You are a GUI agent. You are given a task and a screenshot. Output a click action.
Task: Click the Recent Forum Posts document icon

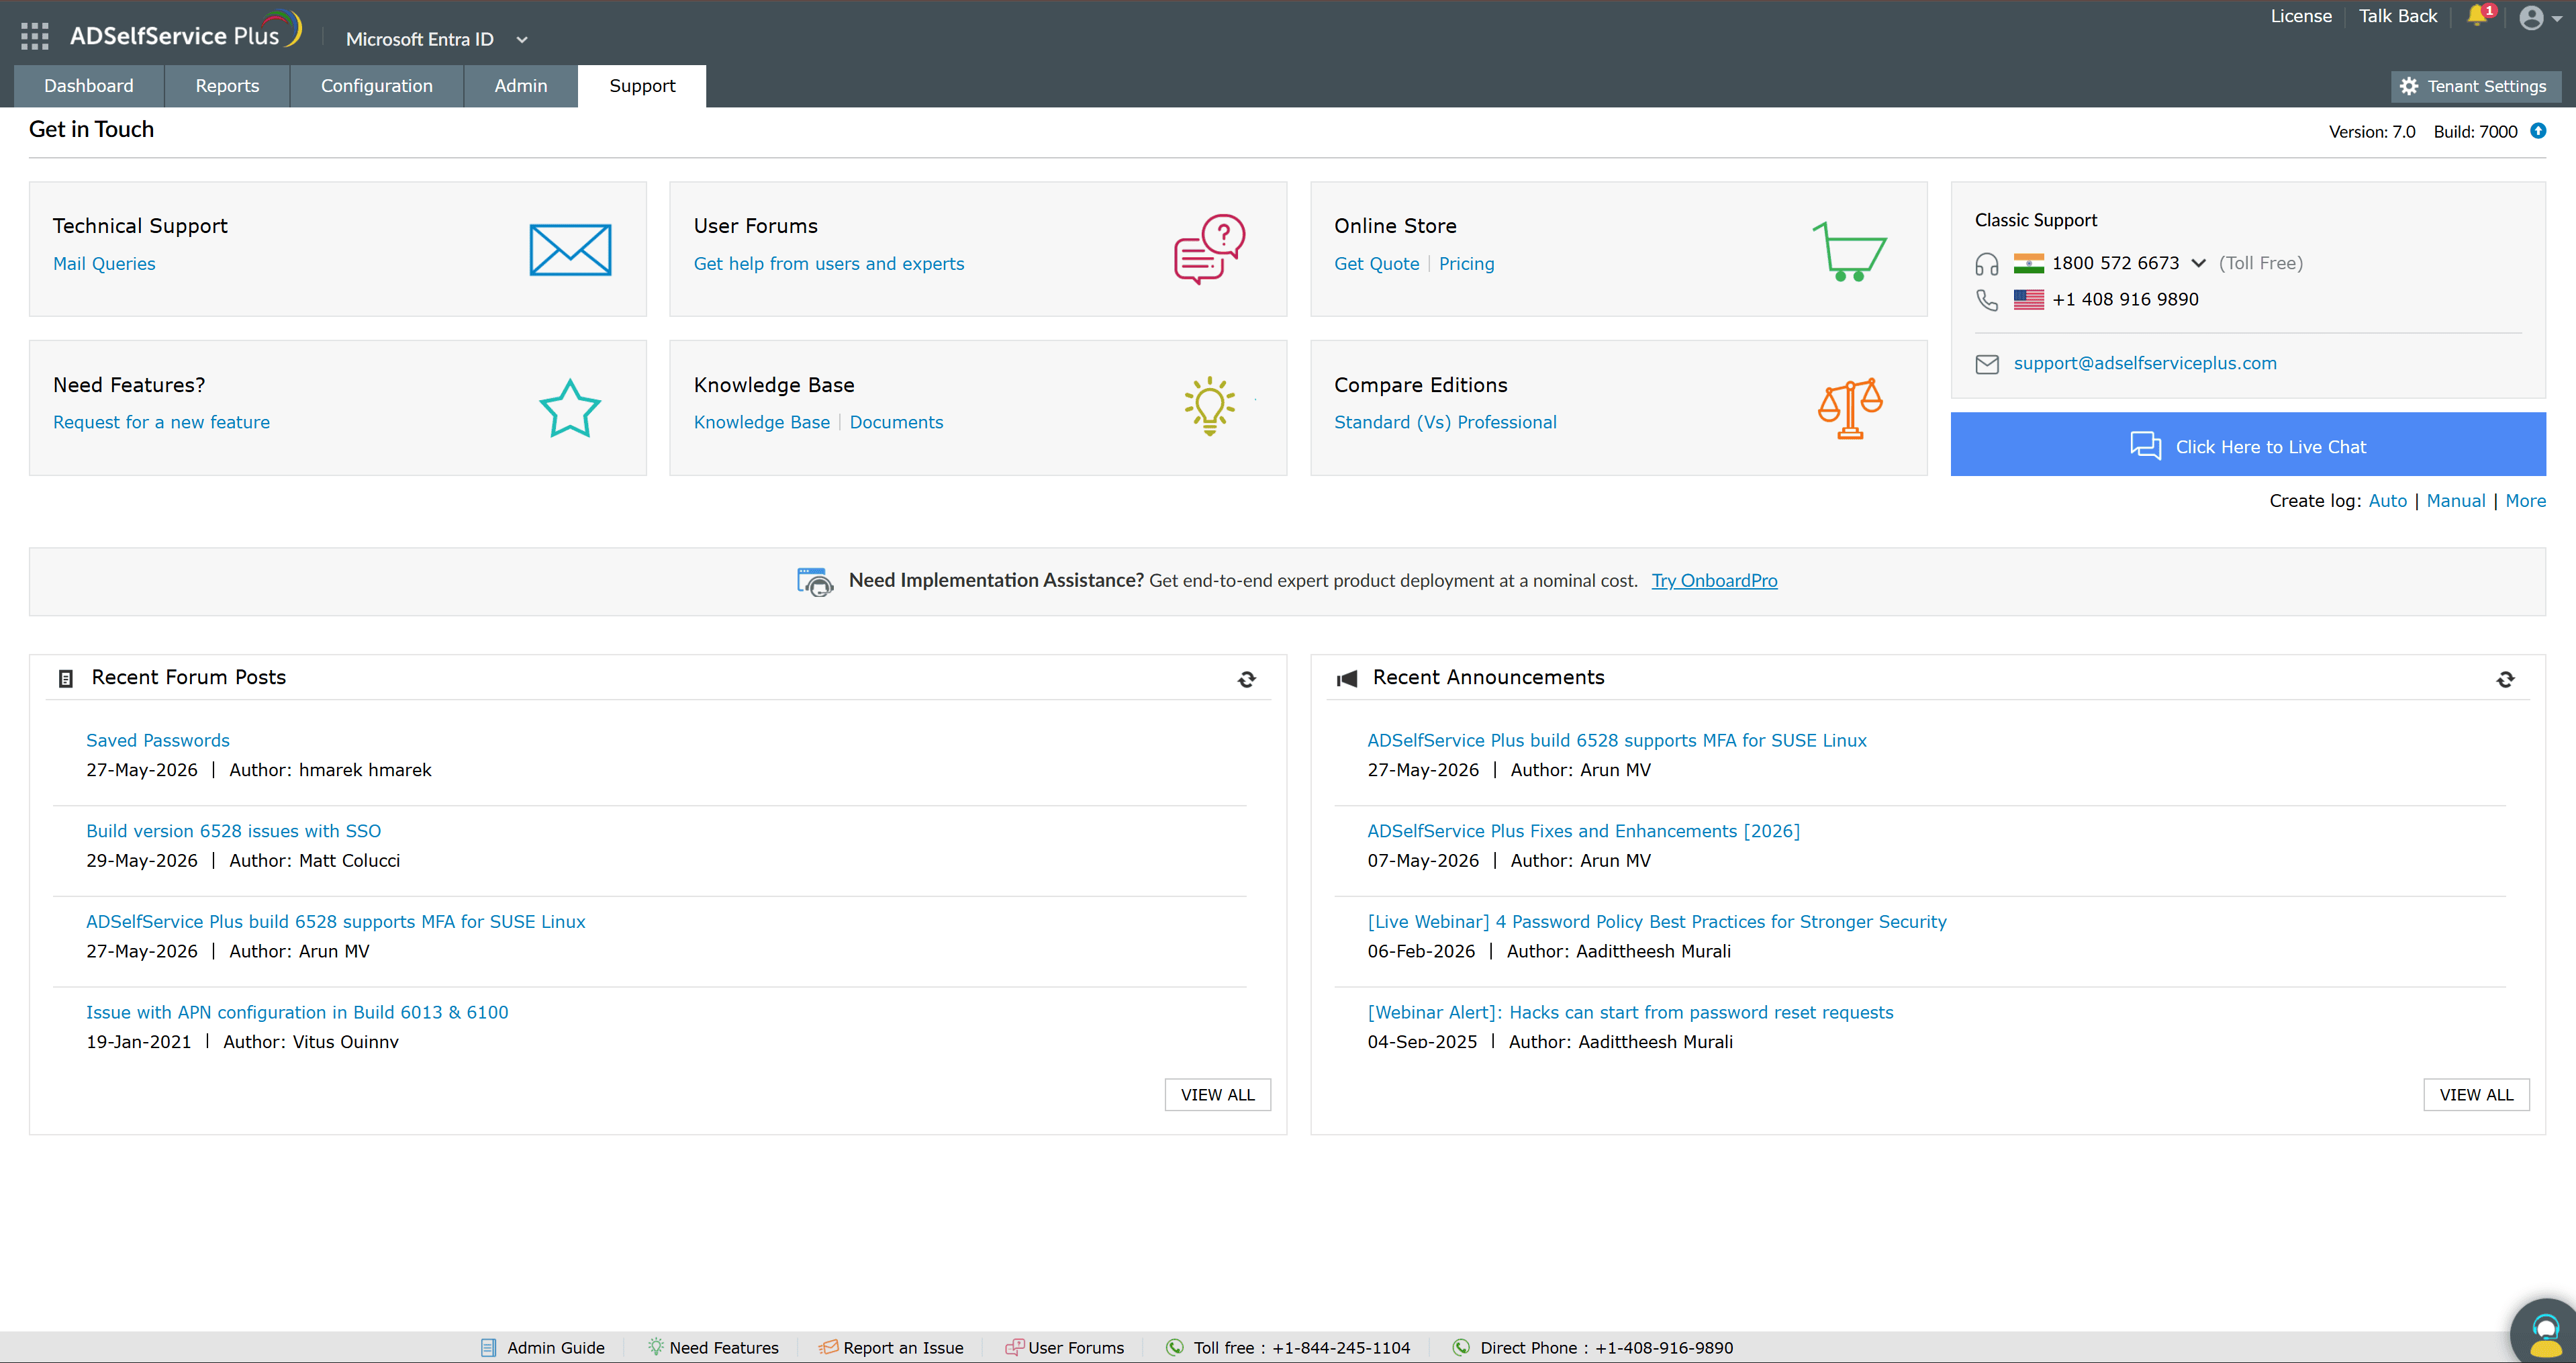coord(66,679)
